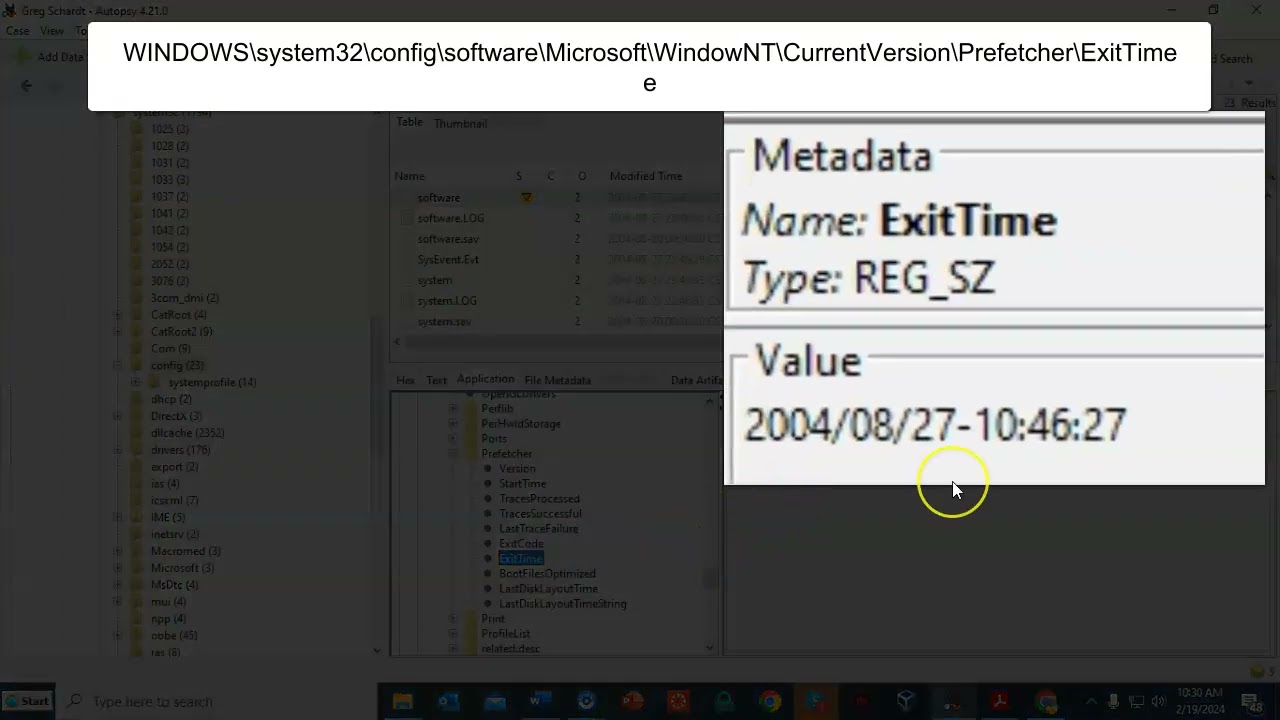Open the Macromed (3) folder
The height and width of the screenshot is (720, 1280).
[185, 551]
